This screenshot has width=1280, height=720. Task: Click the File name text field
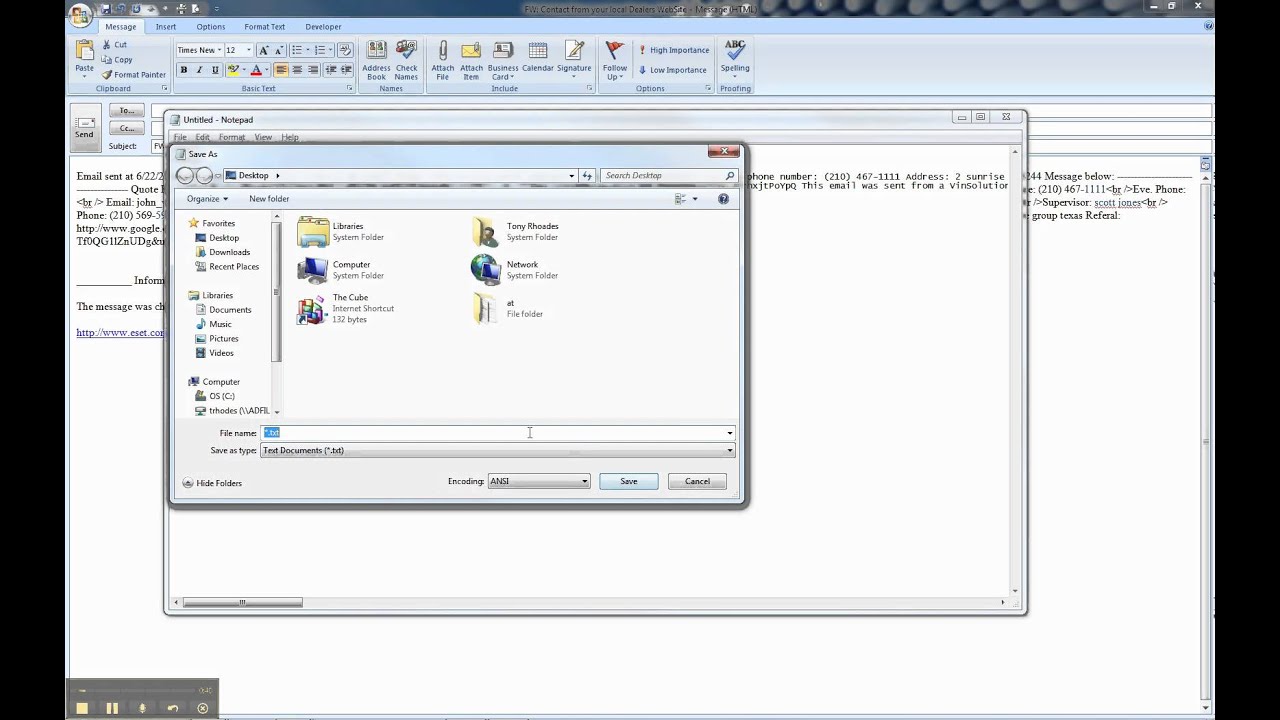[x=497, y=433]
